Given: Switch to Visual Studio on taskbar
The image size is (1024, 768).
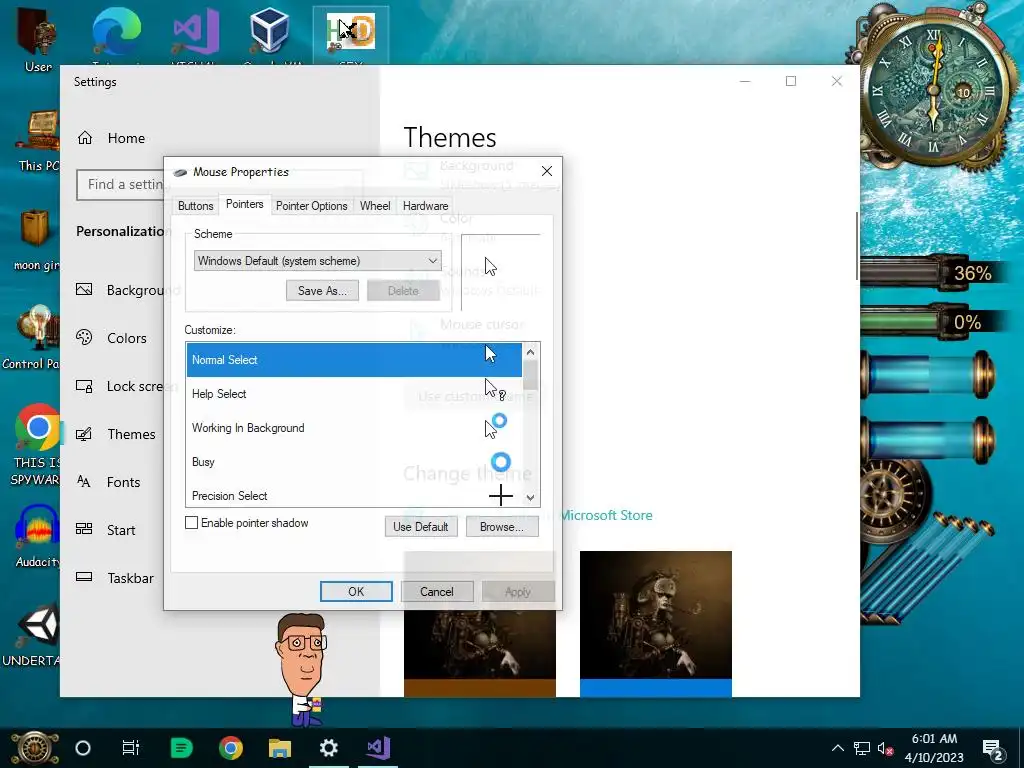Looking at the screenshot, I should (x=378, y=748).
